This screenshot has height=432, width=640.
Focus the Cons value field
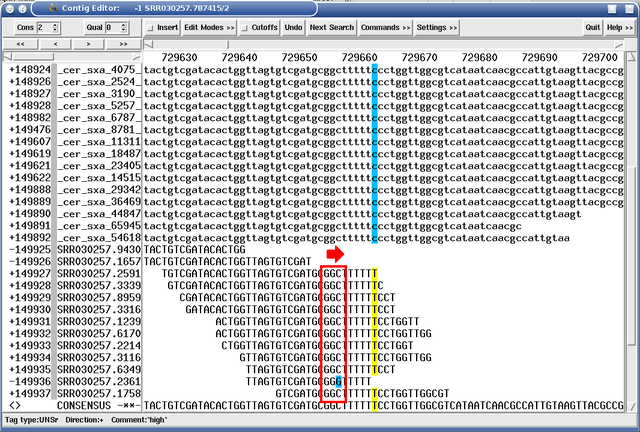click(44, 28)
